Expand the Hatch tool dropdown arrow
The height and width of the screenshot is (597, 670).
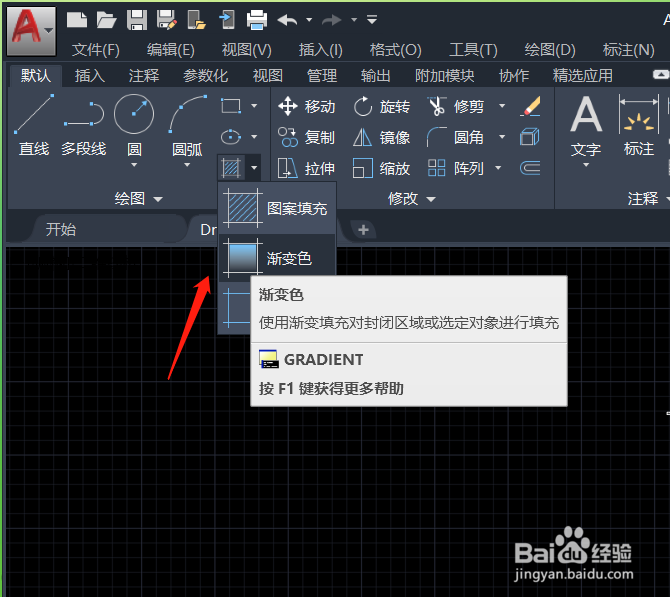tap(254, 167)
